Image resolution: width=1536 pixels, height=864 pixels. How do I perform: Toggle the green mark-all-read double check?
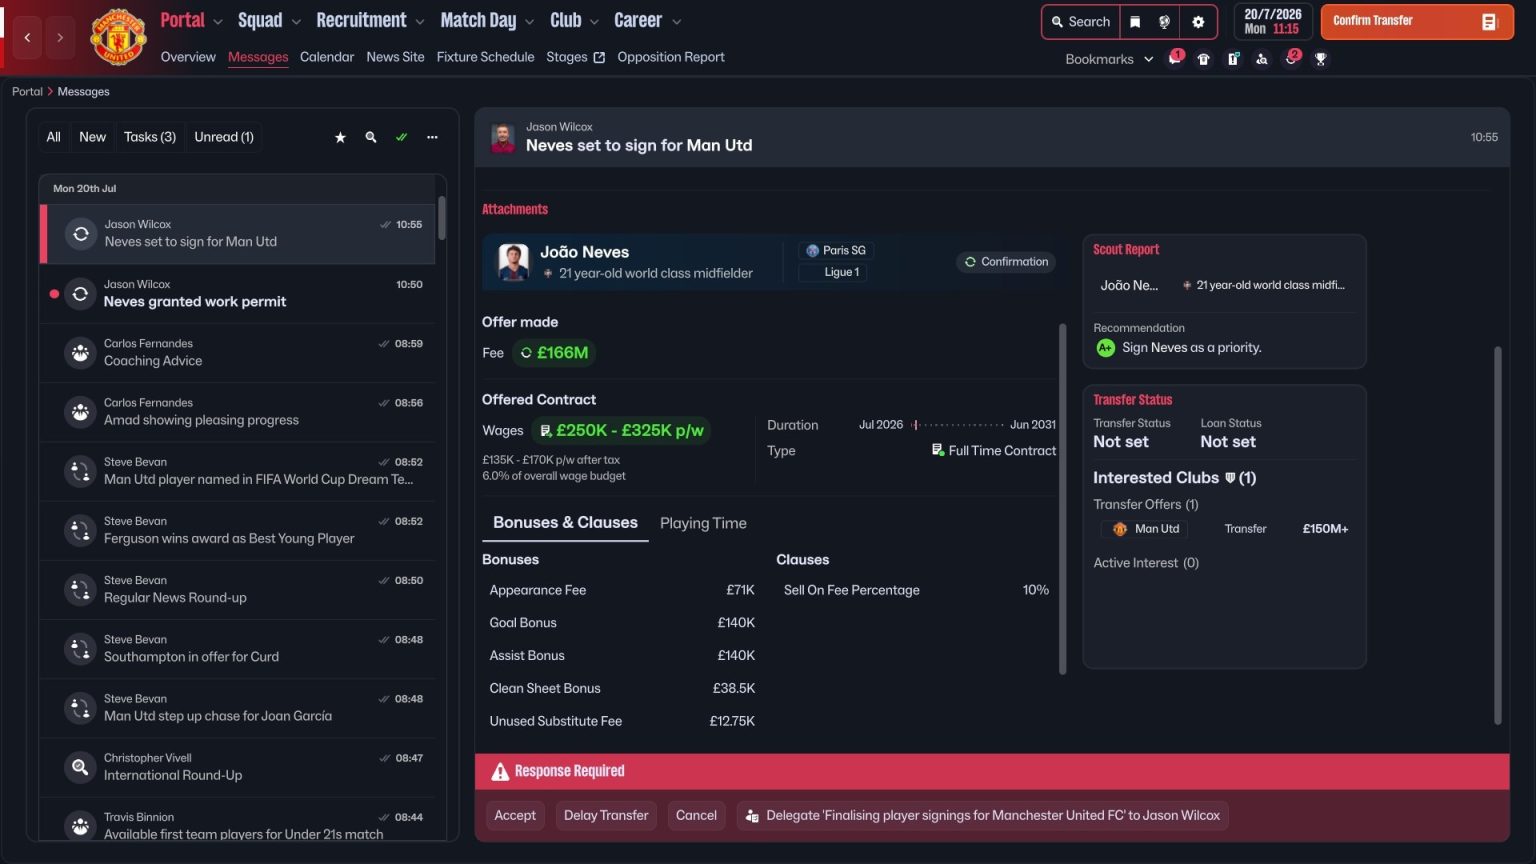click(x=401, y=137)
